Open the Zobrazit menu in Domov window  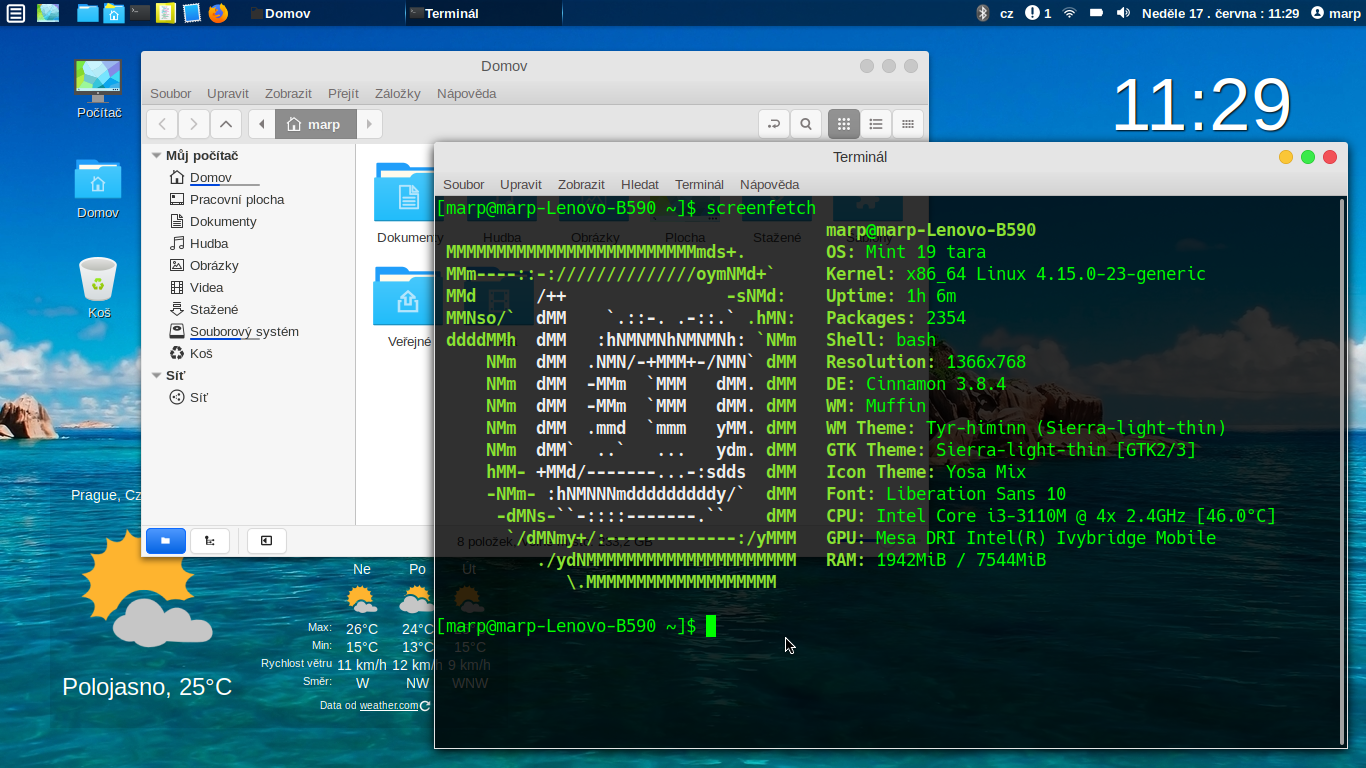click(289, 93)
